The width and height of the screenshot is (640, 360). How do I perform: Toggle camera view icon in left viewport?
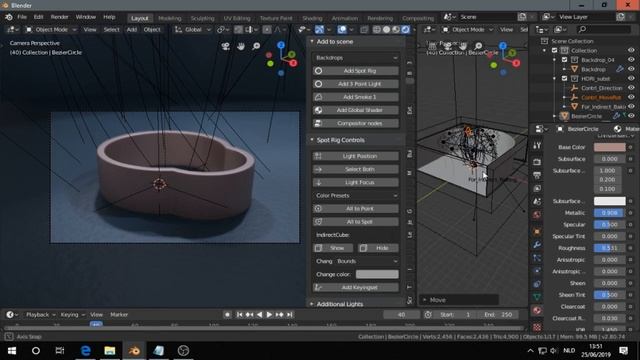pos(225,46)
